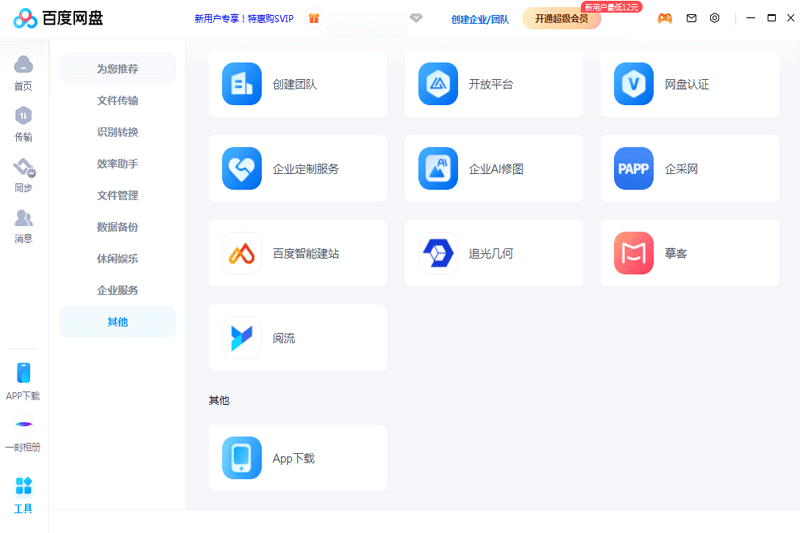The height and width of the screenshot is (533, 800).
Task: Click the 阅流 blue arrow icon
Action: [x=242, y=338]
